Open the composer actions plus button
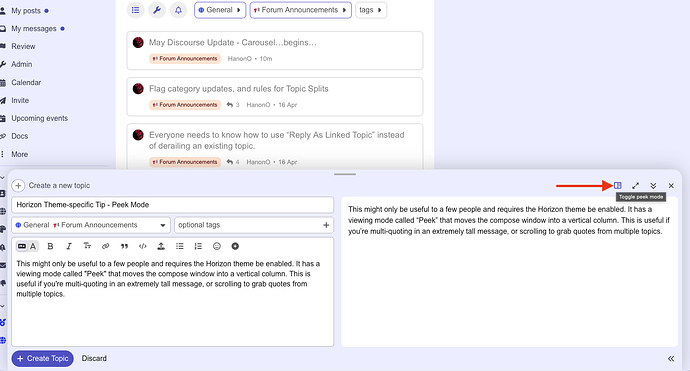690x371 pixels. (x=18, y=186)
